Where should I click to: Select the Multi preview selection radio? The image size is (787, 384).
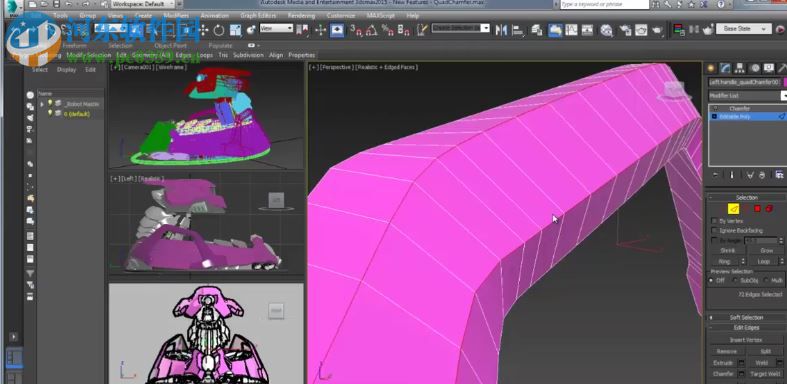click(x=765, y=281)
